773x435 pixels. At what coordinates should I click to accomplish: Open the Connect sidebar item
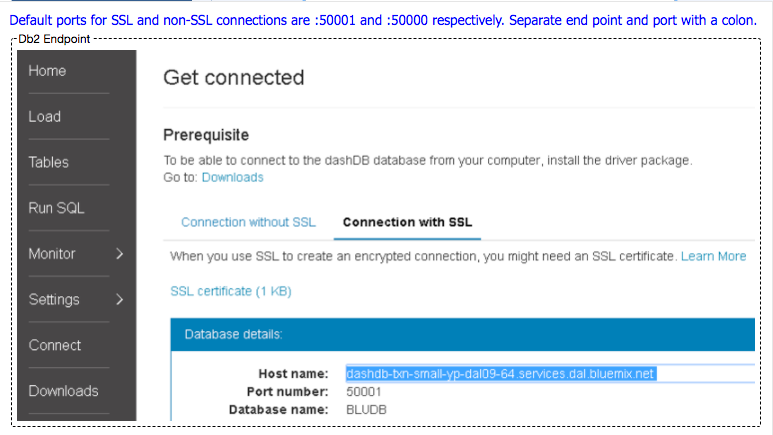pos(54,345)
